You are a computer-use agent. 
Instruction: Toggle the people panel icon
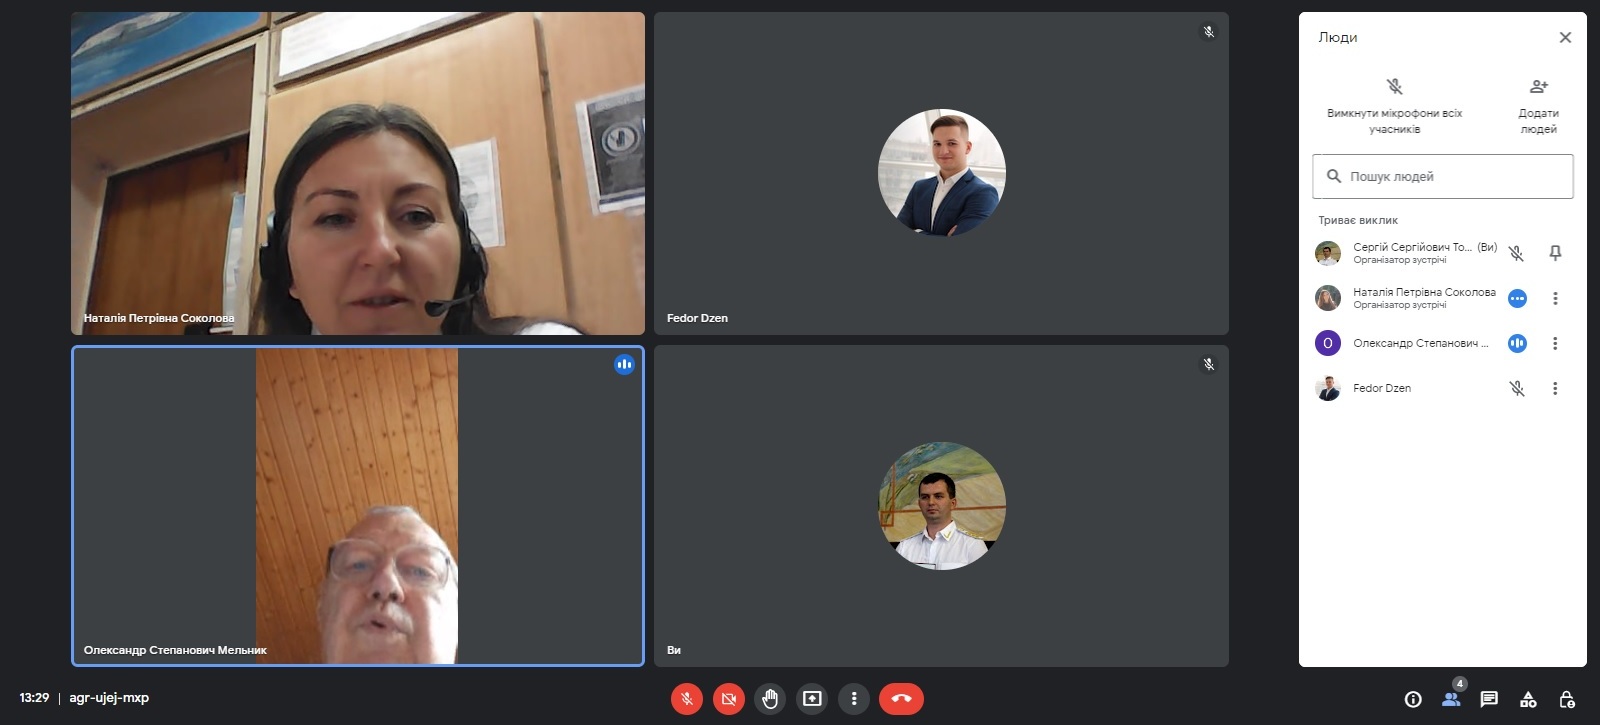click(x=1451, y=699)
